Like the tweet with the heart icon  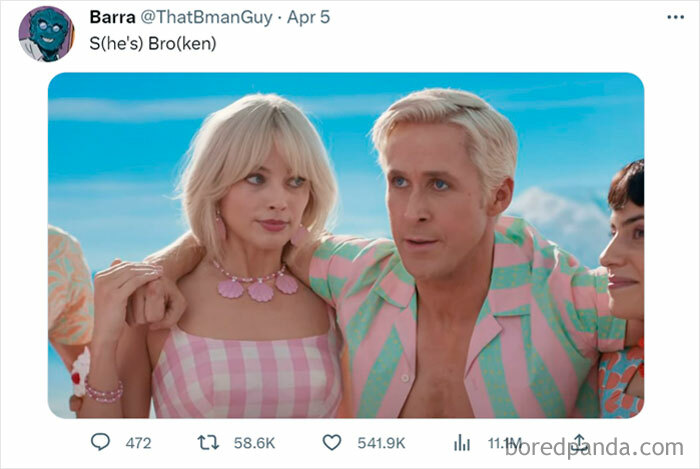[x=332, y=443]
